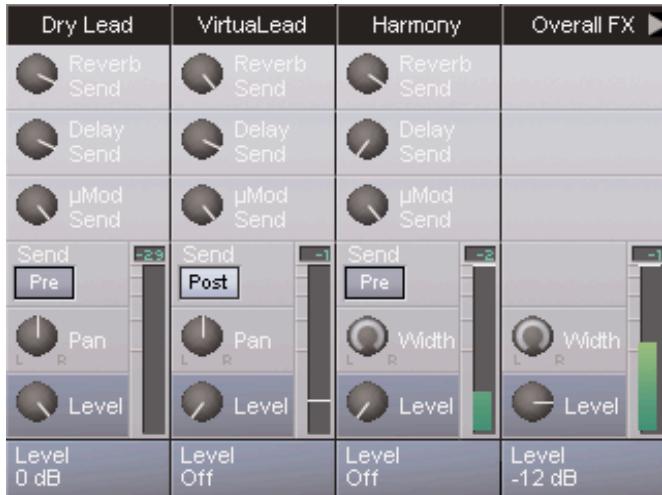Click VirtuaLead 'Level Off' readout
This screenshot has height=495, width=662.
(253, 468)
